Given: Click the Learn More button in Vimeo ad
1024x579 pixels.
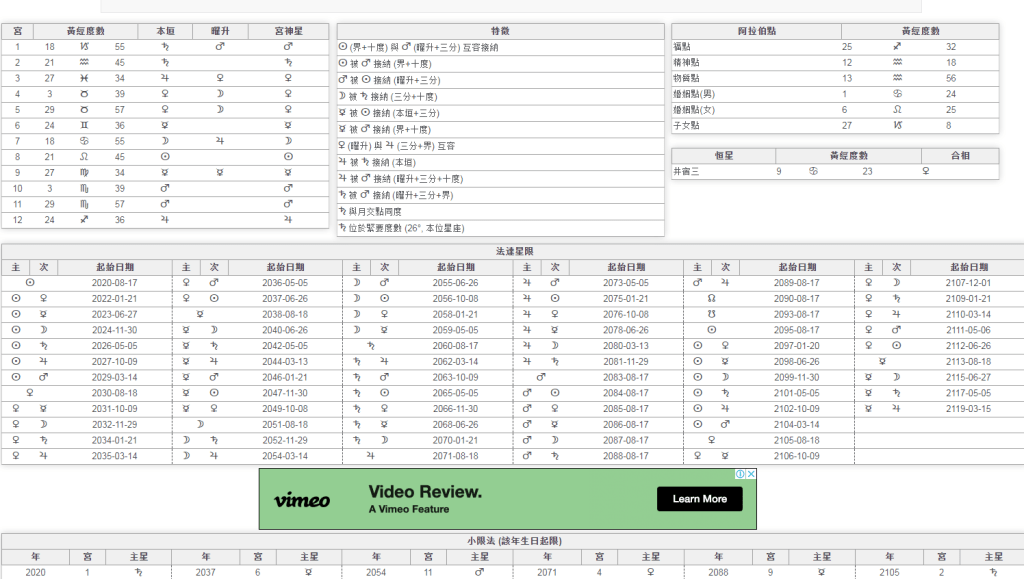Looking at the screenshot, I should pos(699,499).
